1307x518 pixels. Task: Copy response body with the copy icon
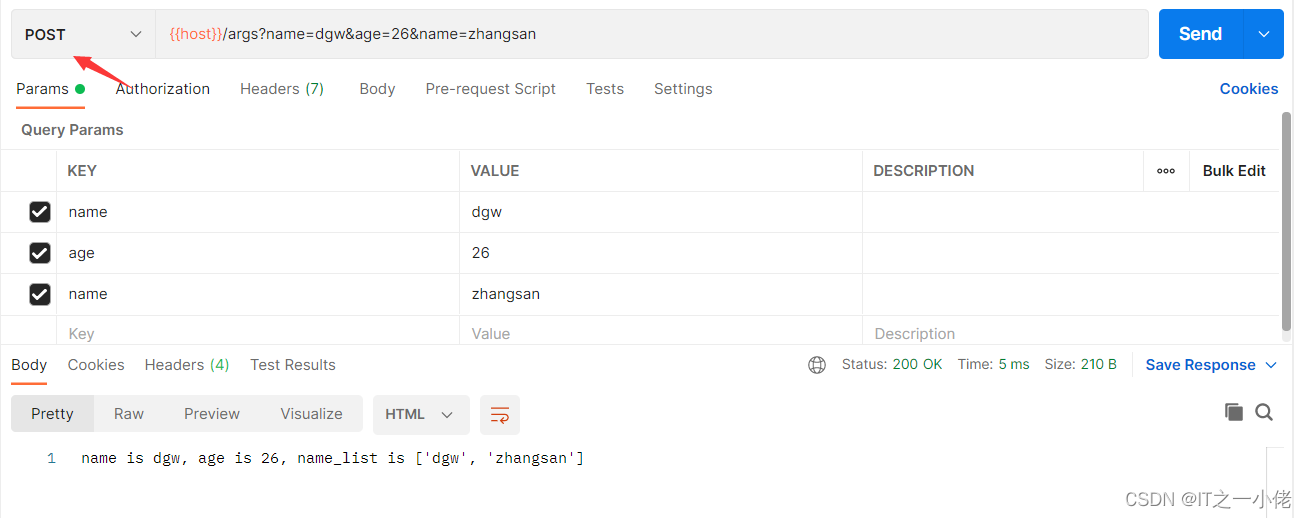[1234, 412]
